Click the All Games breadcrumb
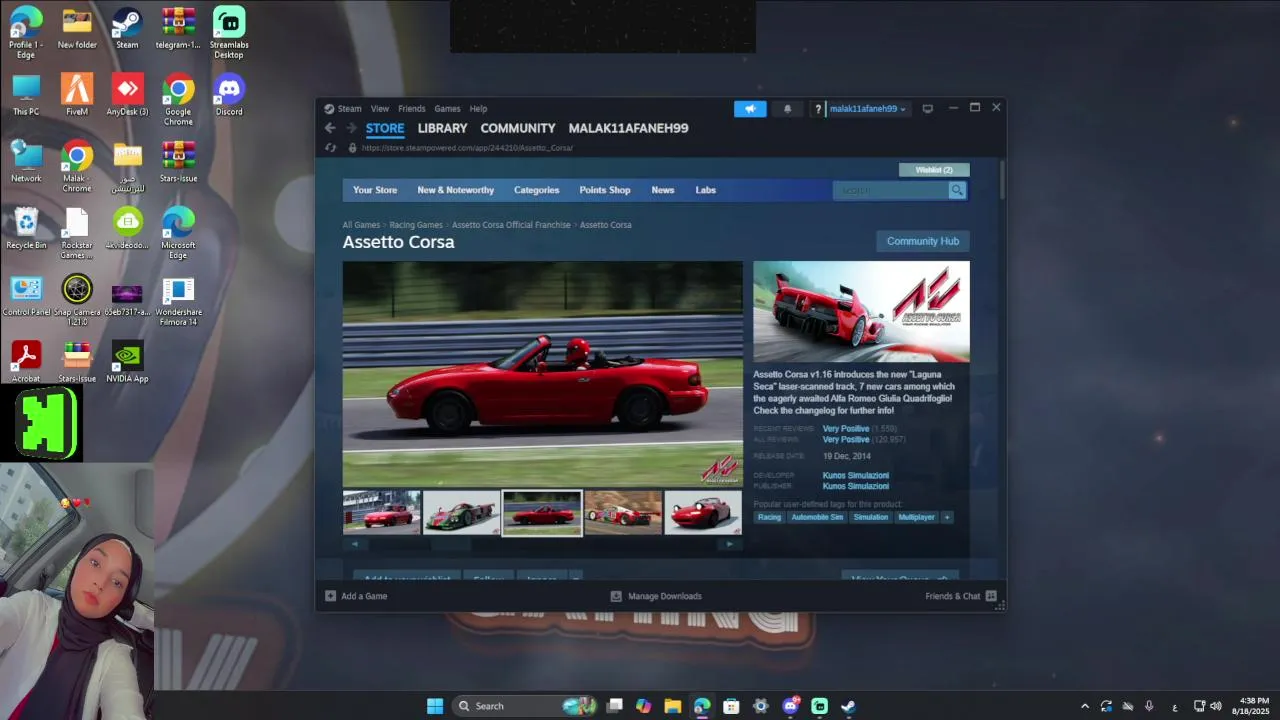Screen dimensions: 1280x720 coord(361,225)
